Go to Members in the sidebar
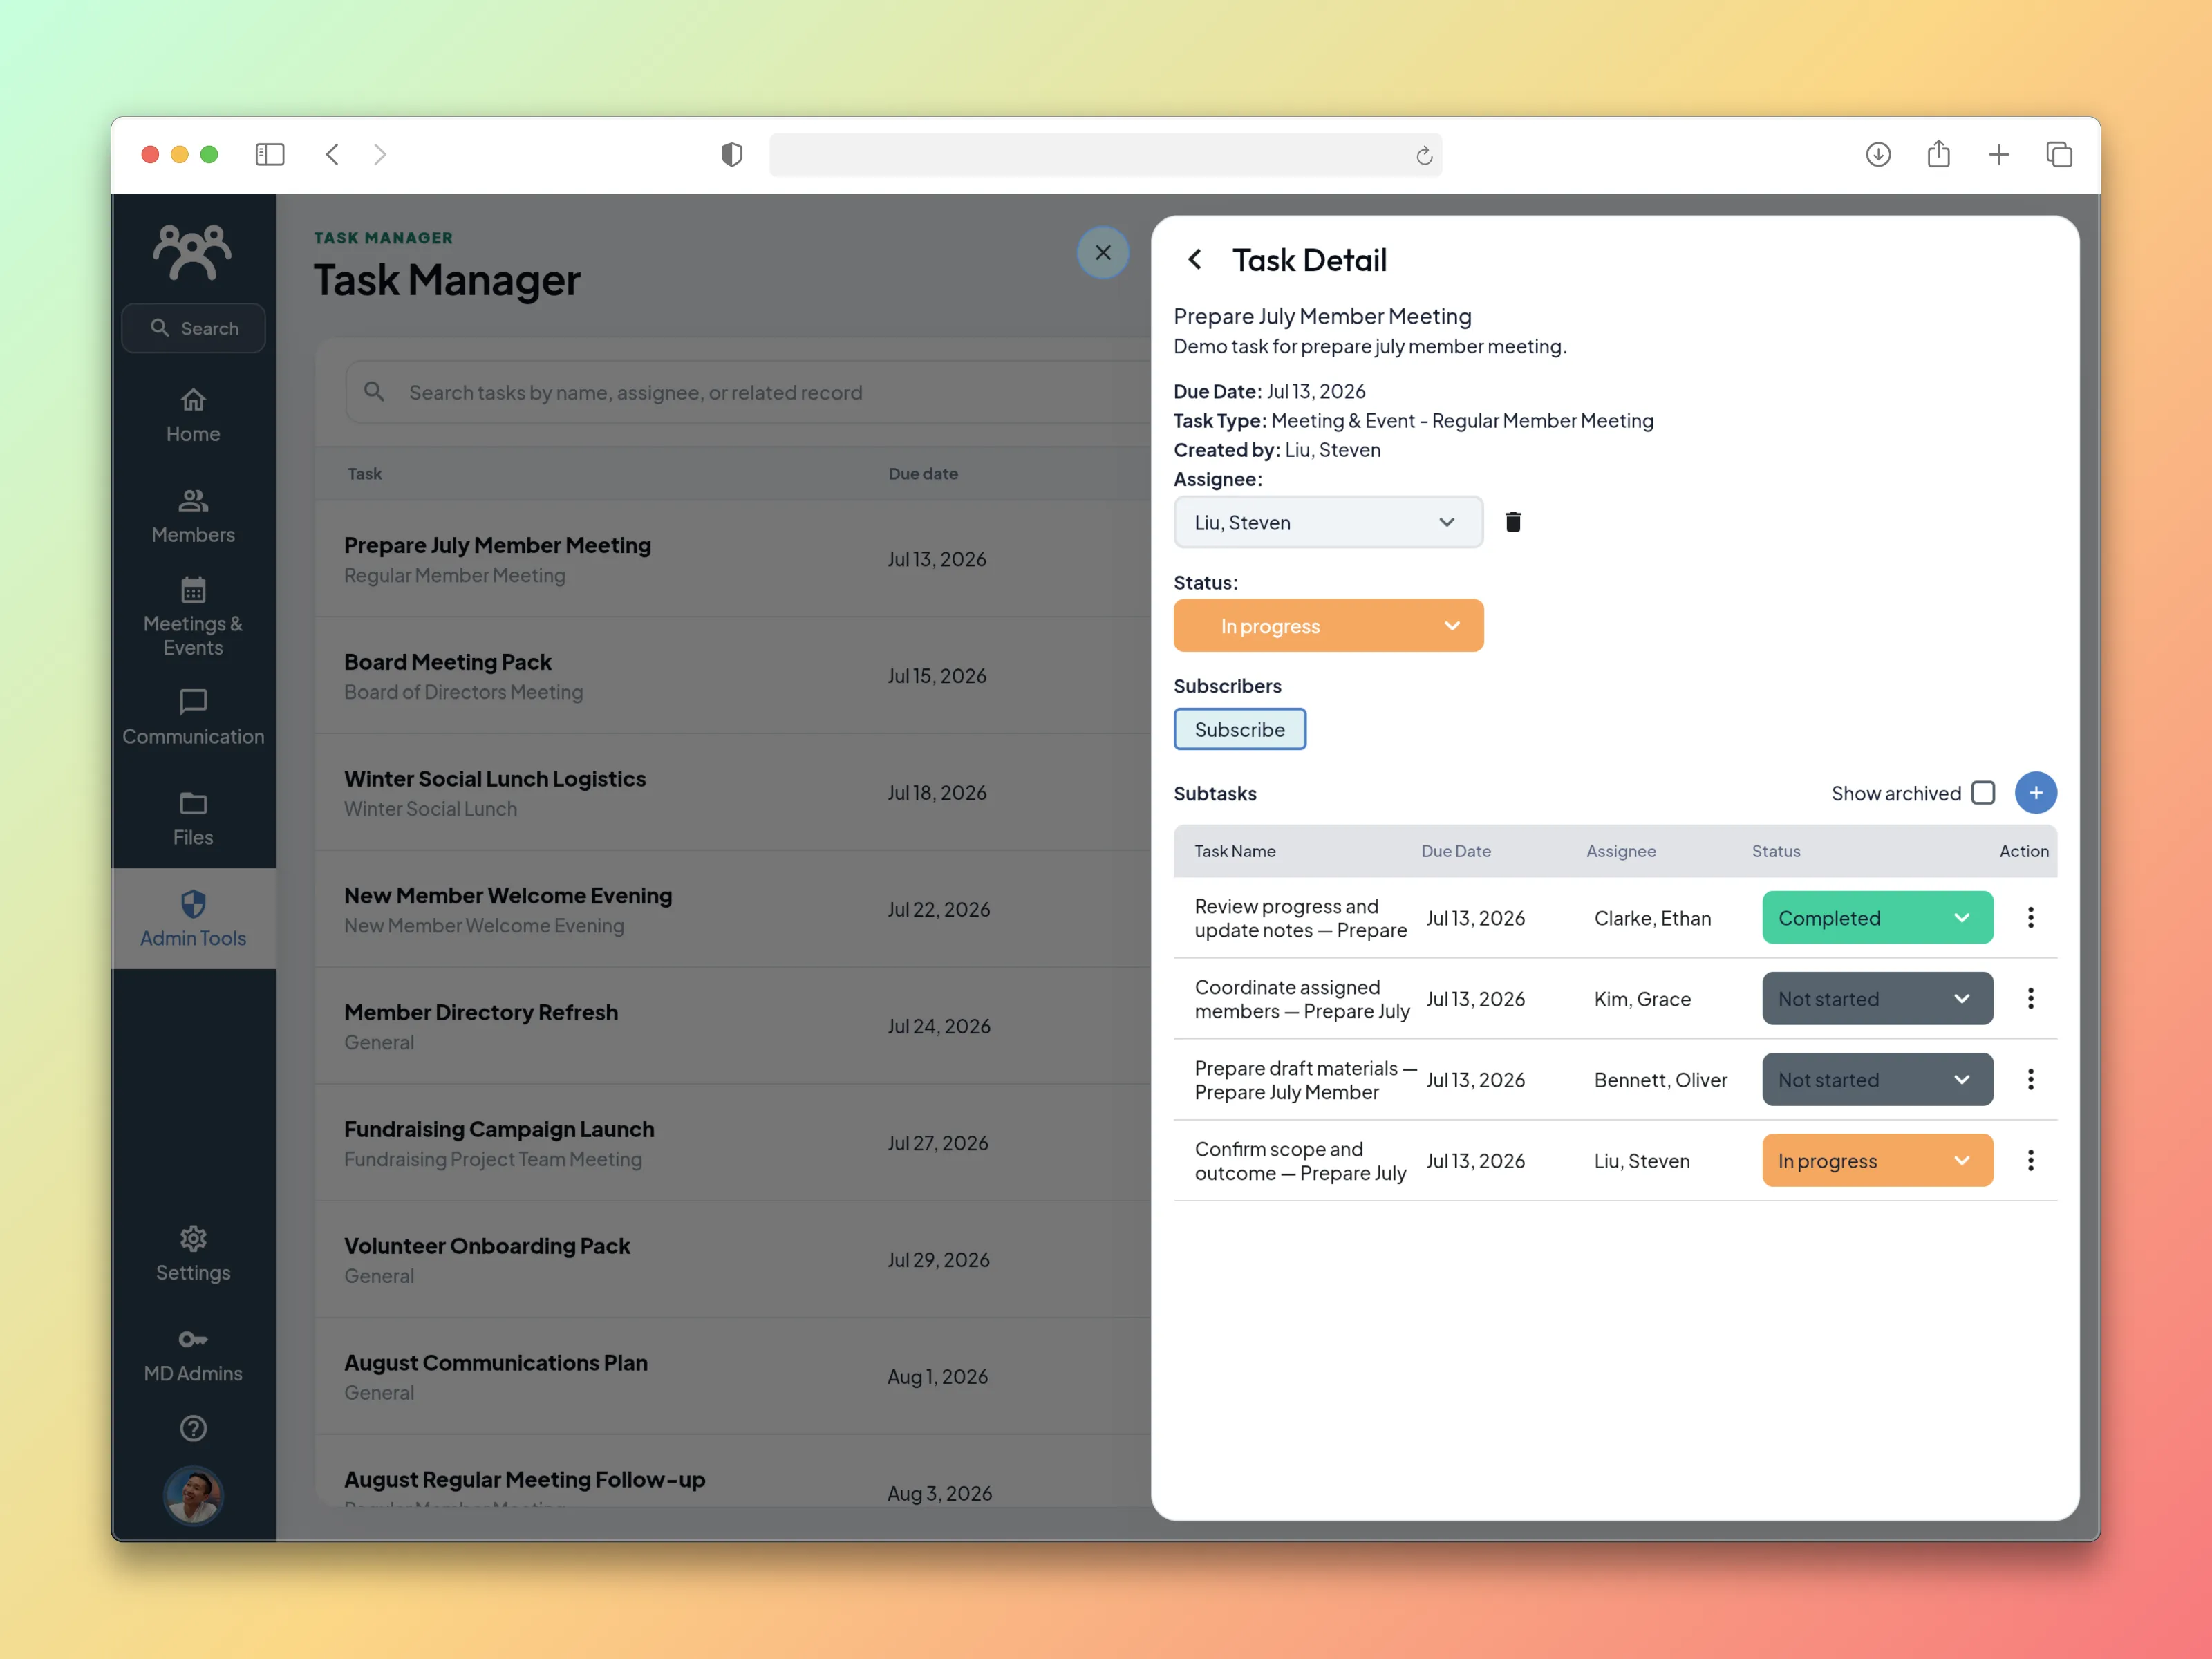 point(193,516)
